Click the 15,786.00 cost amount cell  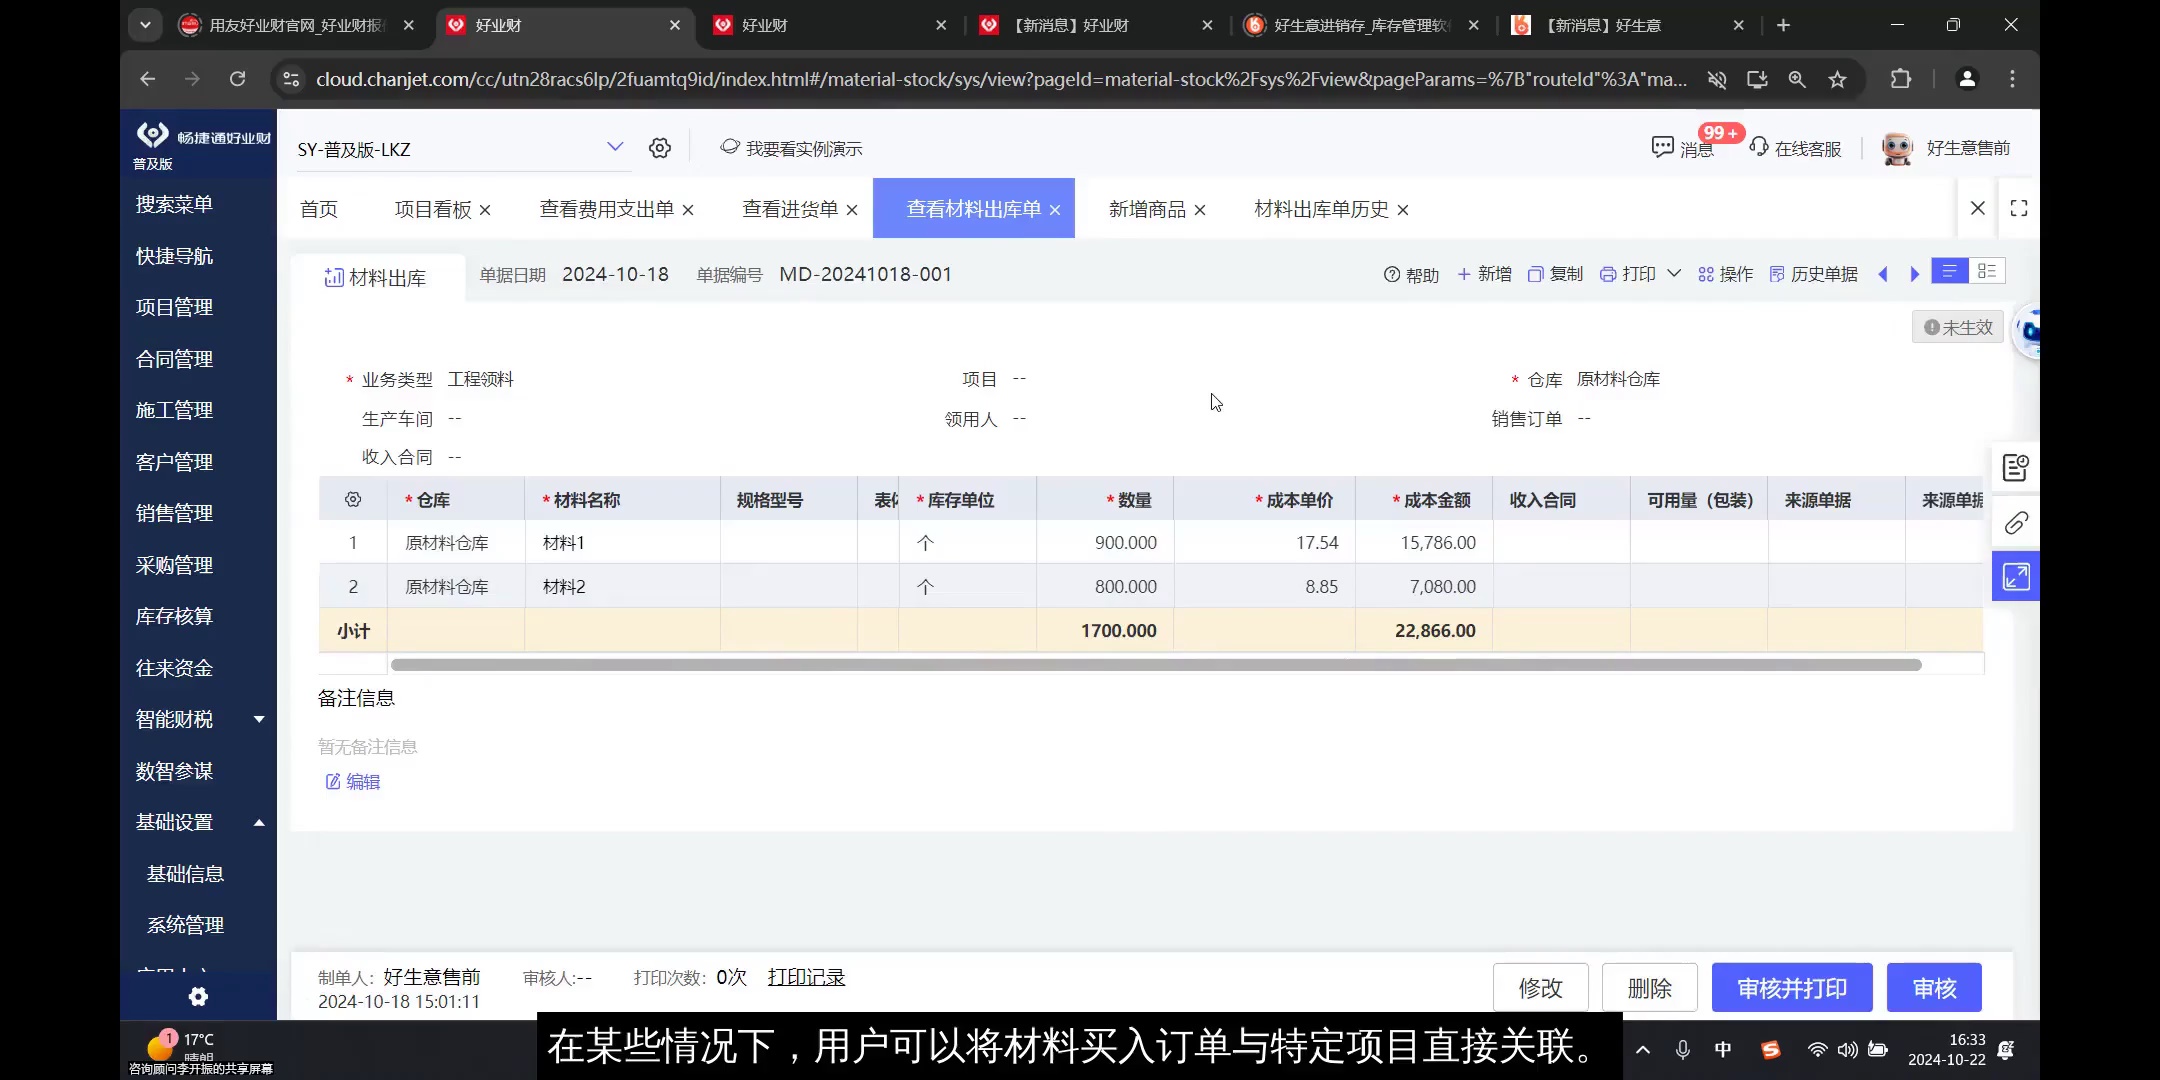1424,543
